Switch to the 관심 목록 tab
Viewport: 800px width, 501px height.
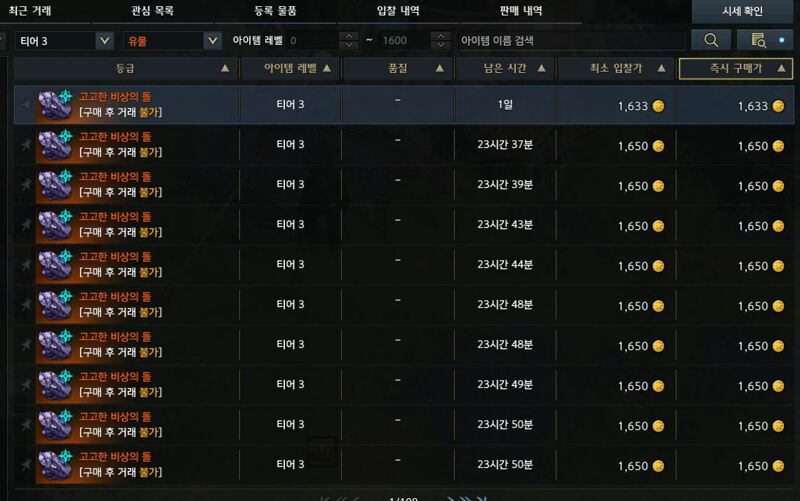click(x=153, y=11)
